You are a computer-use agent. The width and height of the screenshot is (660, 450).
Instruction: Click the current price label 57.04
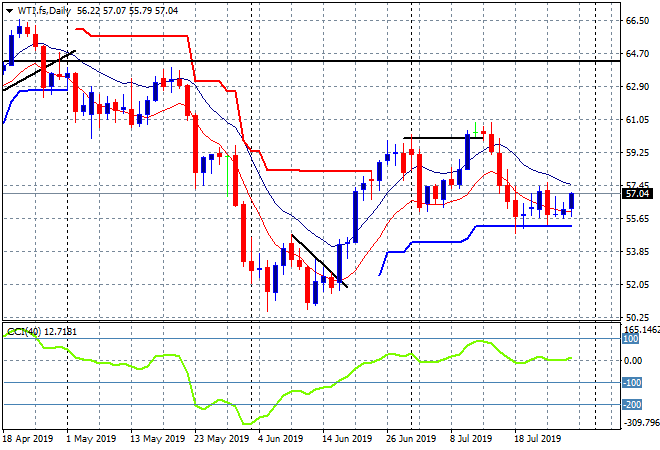coord(637,194)
